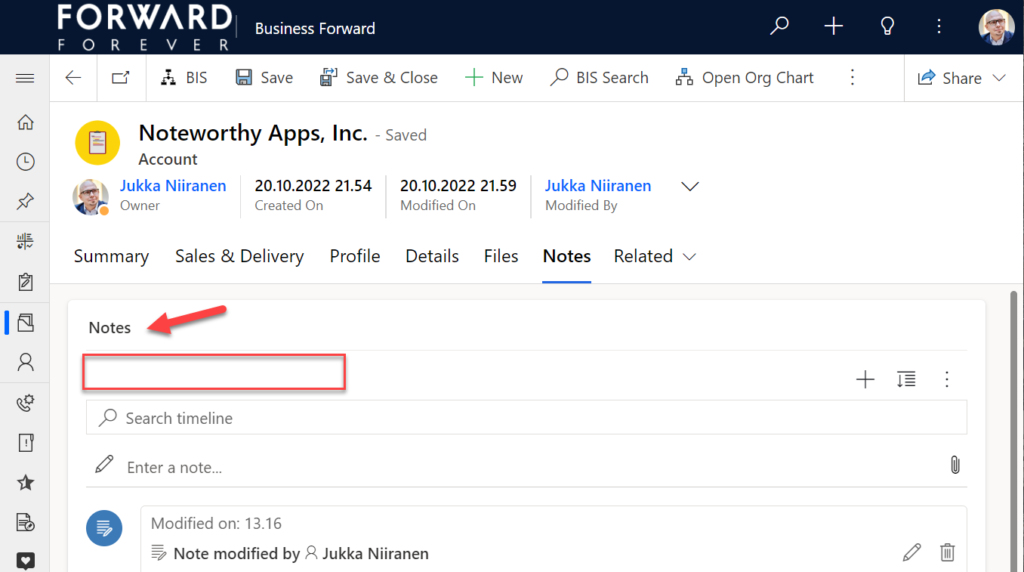1024x572 pixels.
Task: Open BIS Search command
Action: coord(599,78)
